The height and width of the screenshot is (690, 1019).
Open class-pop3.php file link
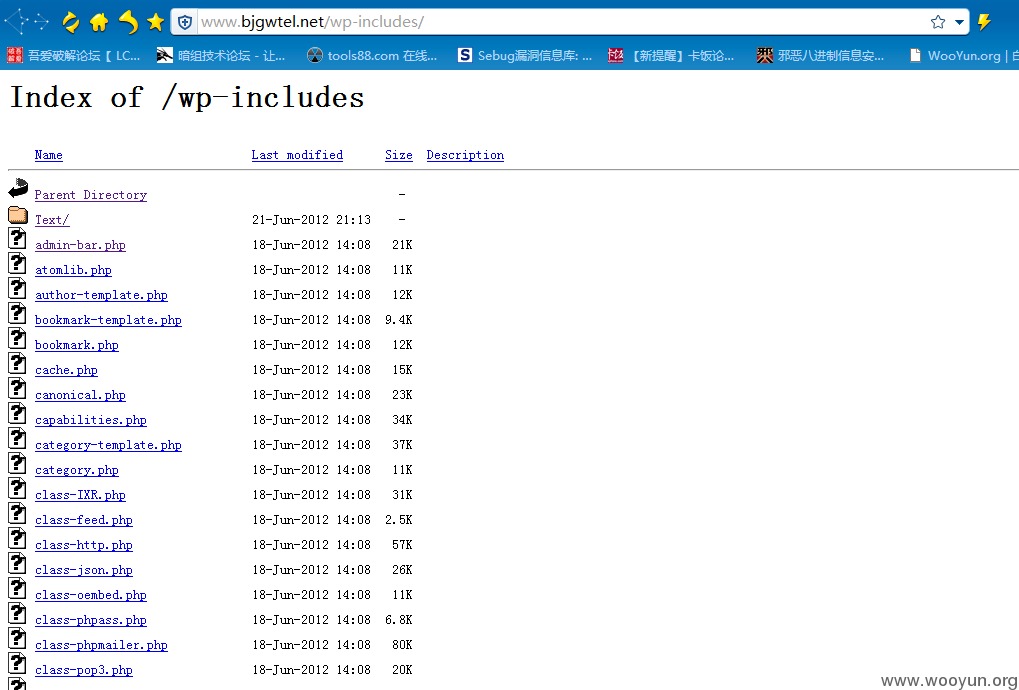(x=84, y=670)
